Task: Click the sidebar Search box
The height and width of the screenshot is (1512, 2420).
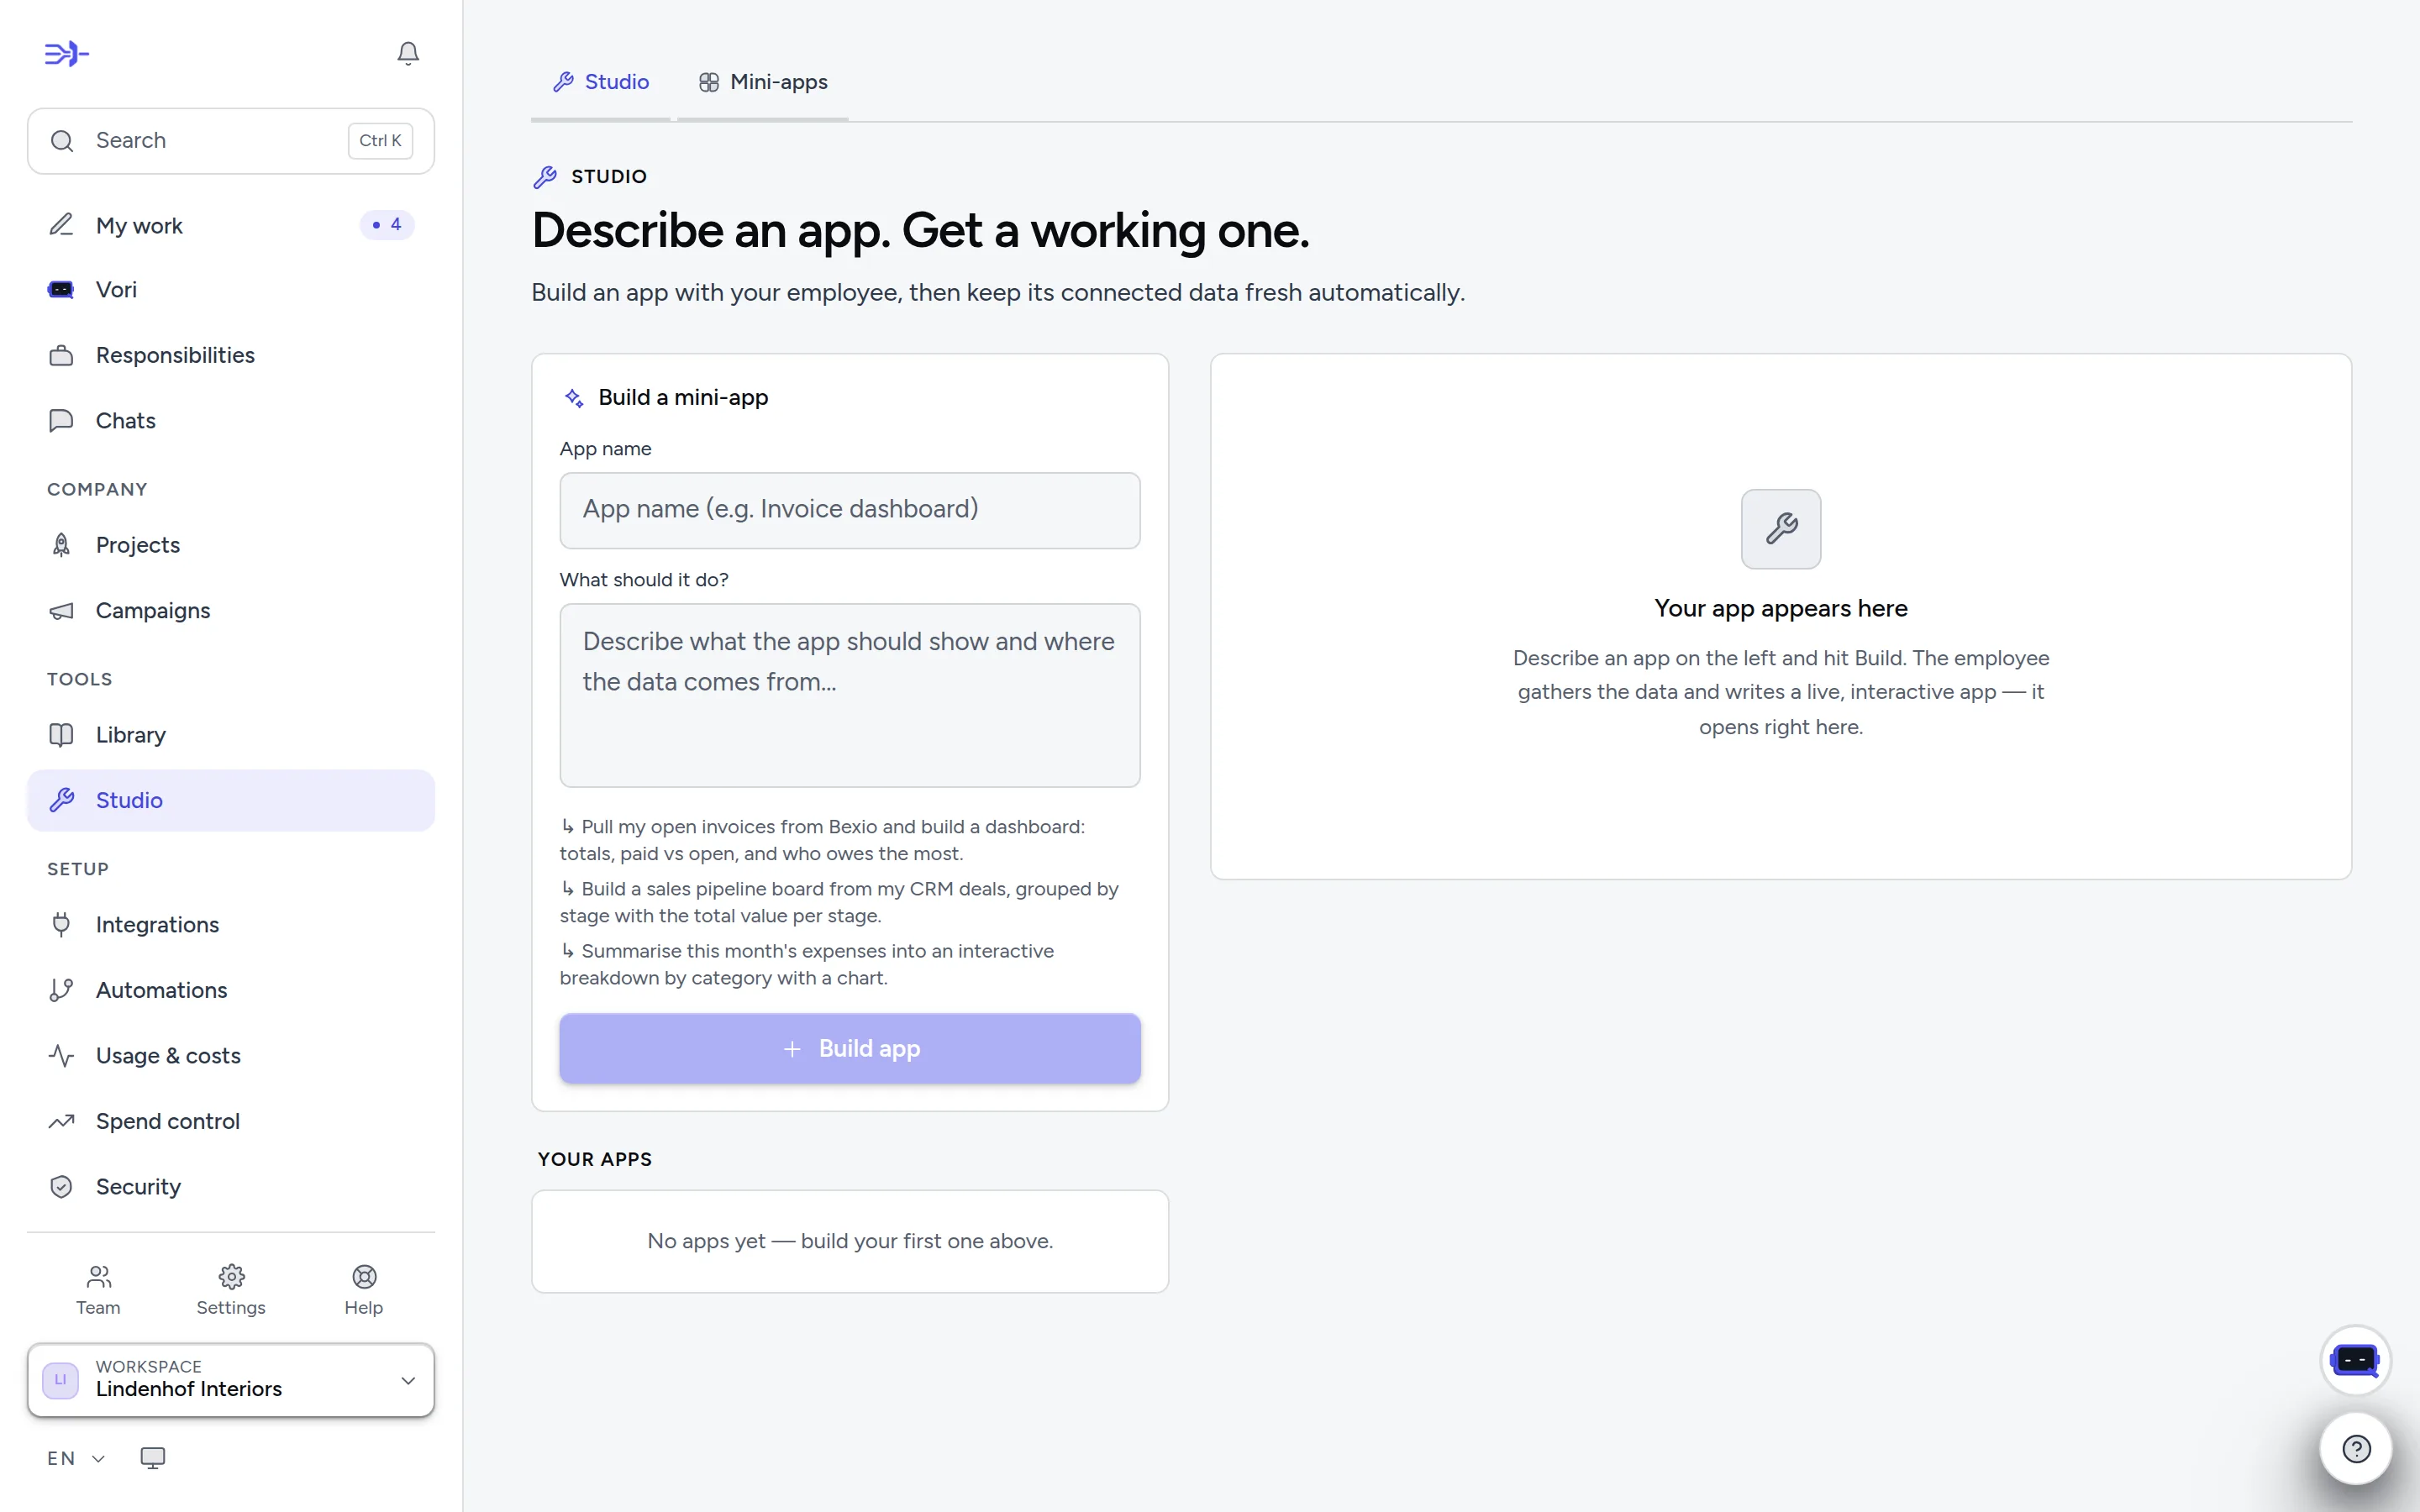Action: [231, 141]
